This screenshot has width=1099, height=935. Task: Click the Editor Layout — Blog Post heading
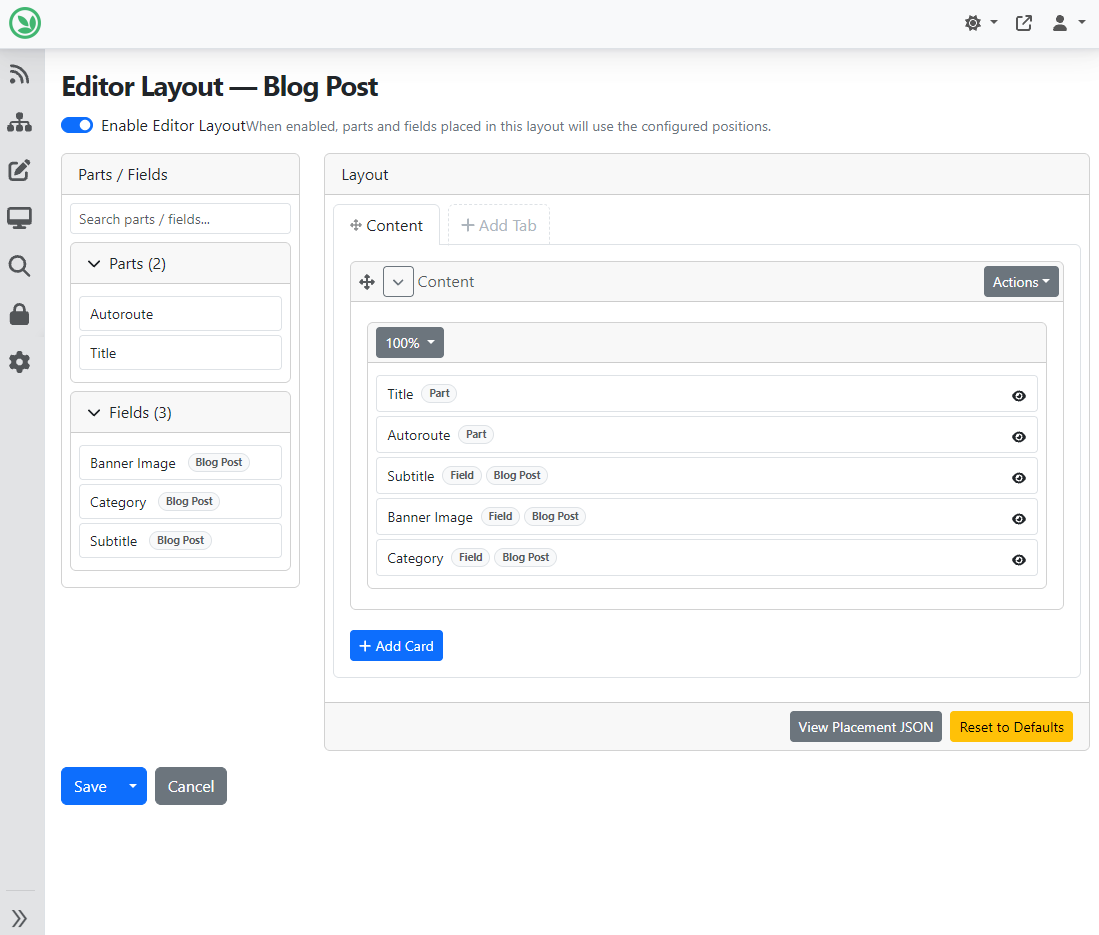coord(219,87)
